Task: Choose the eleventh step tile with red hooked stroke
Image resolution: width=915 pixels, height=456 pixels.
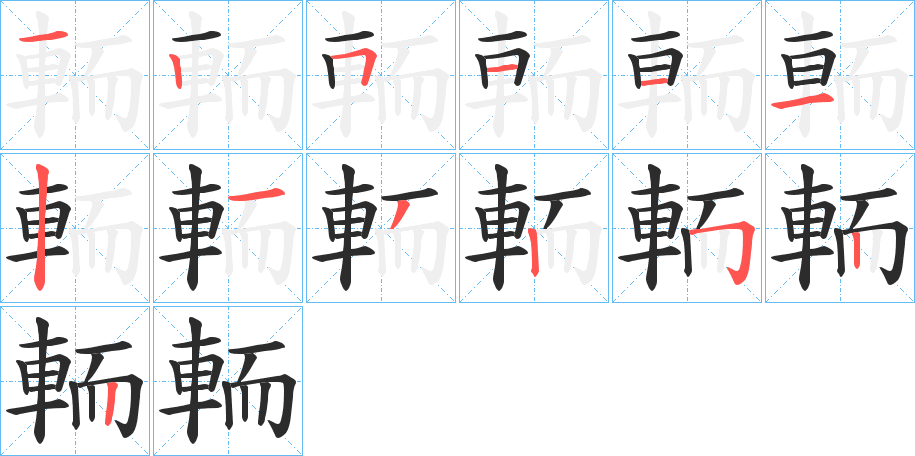Action: (687, 228)
